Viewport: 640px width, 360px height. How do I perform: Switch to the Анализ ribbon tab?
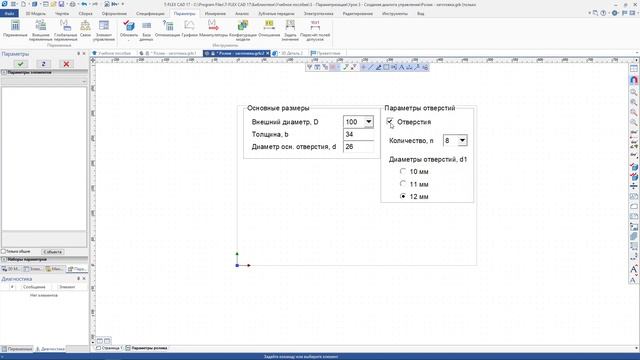click(242, 13)
